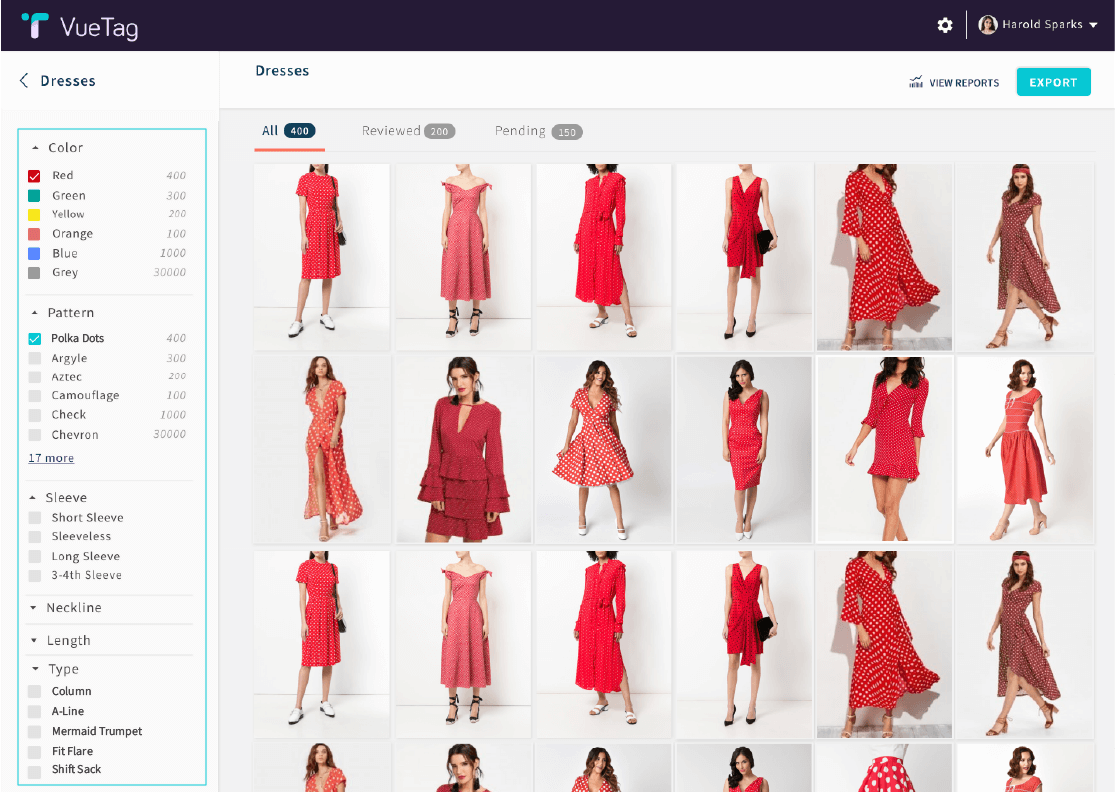Screen dimensions: 1115x792
Task: Check the Long Sleeve filter
Action: click(34, 556)
